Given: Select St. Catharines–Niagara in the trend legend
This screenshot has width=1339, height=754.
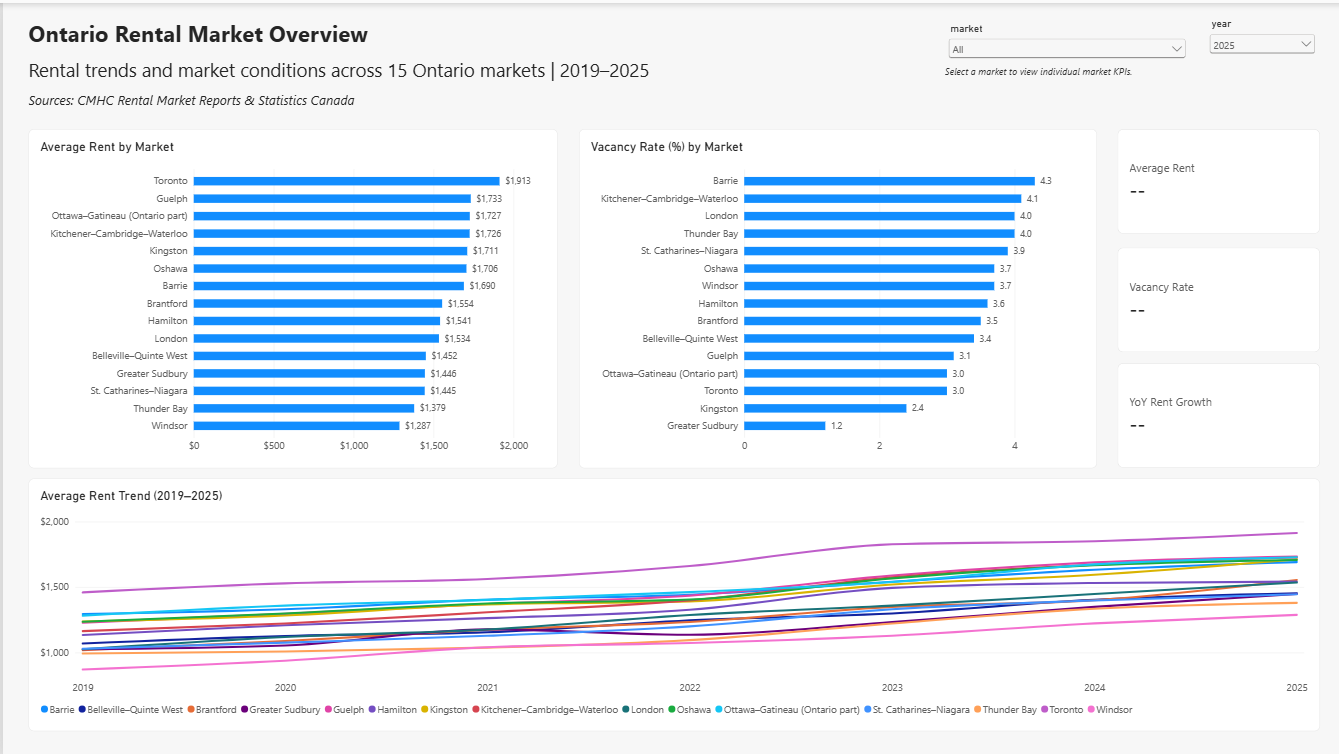Looking at the screenshot, I should pos(916,710).
